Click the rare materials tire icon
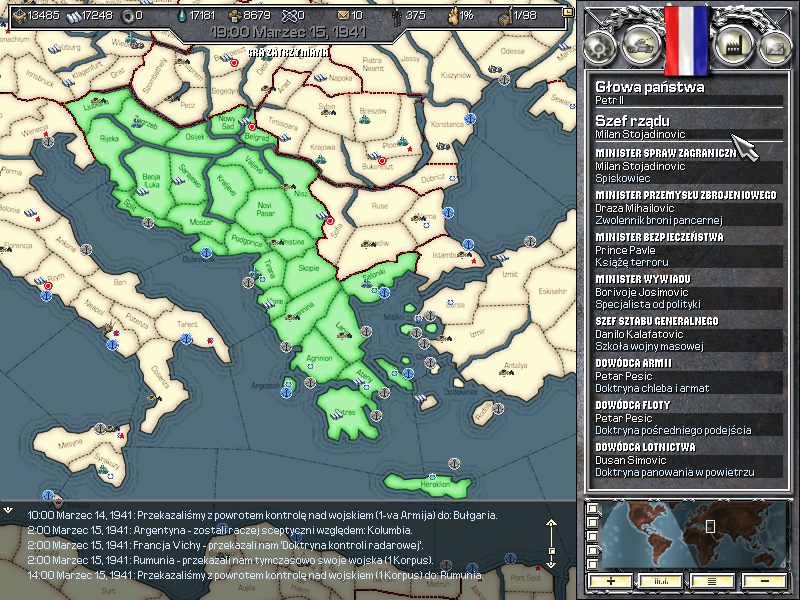This screenshot has width=800, height=600. click(x=128, y=16)
